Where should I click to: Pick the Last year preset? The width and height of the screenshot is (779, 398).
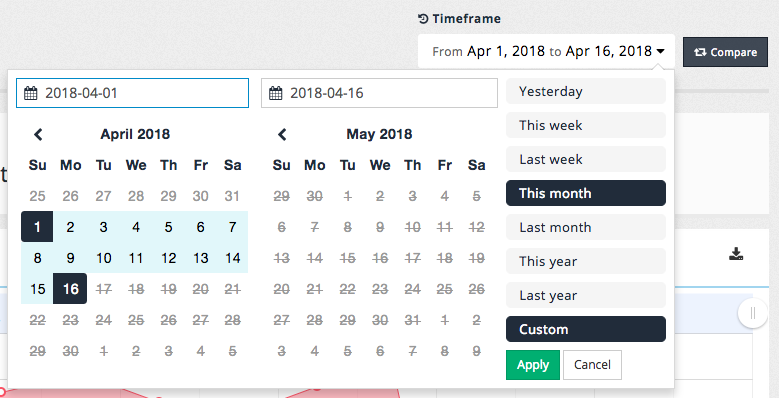pyautogui.click(x=586, y=295)
